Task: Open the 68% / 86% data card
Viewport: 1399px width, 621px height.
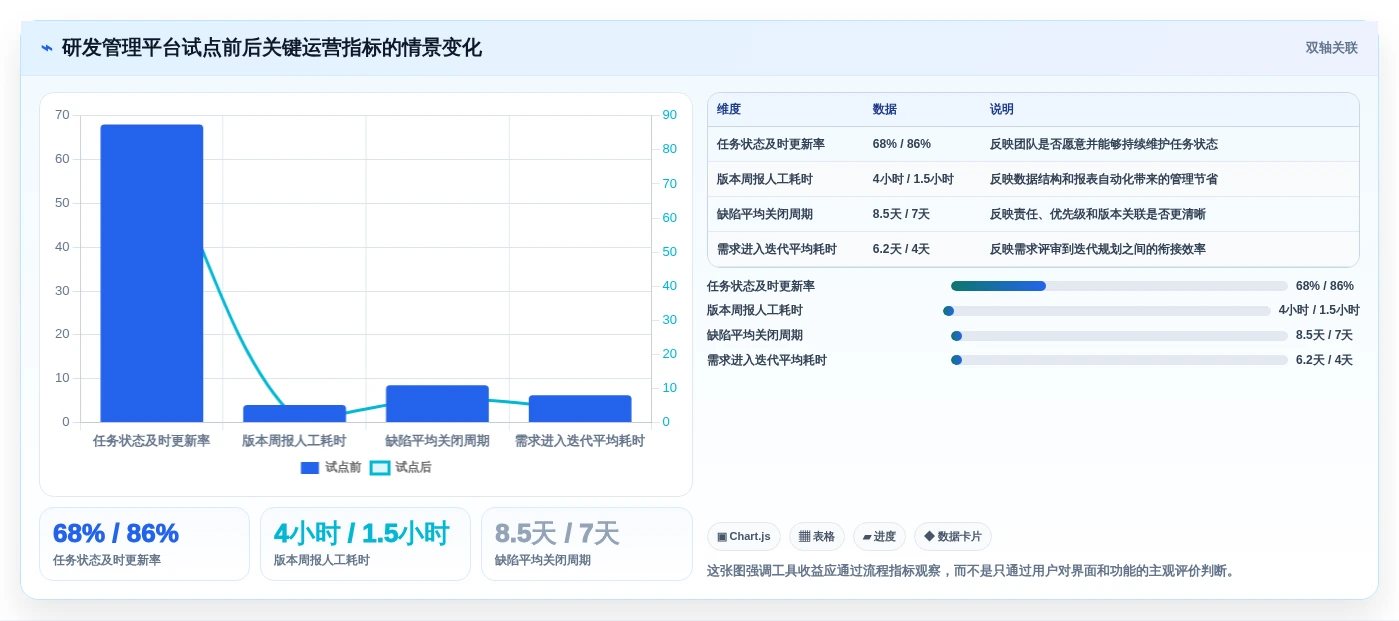Action: point(144,544)
